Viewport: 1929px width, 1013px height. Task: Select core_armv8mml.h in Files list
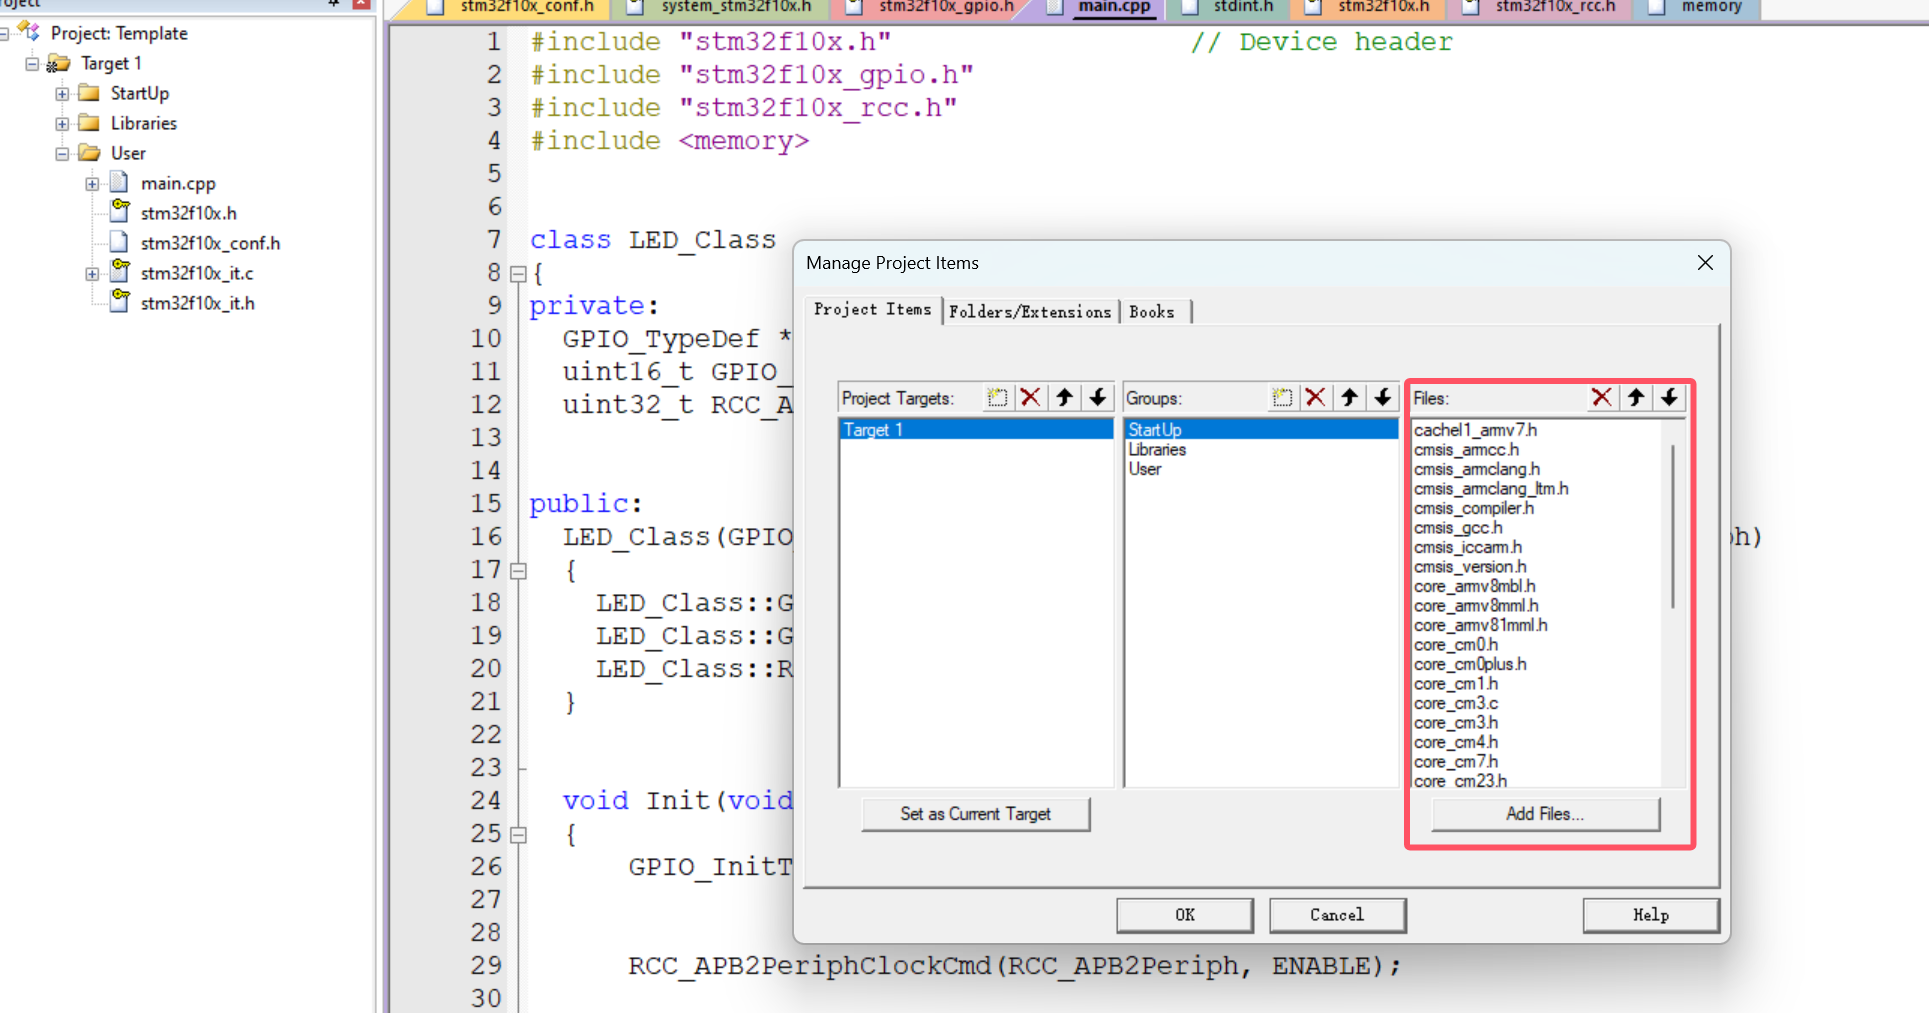click(1476, 606)
